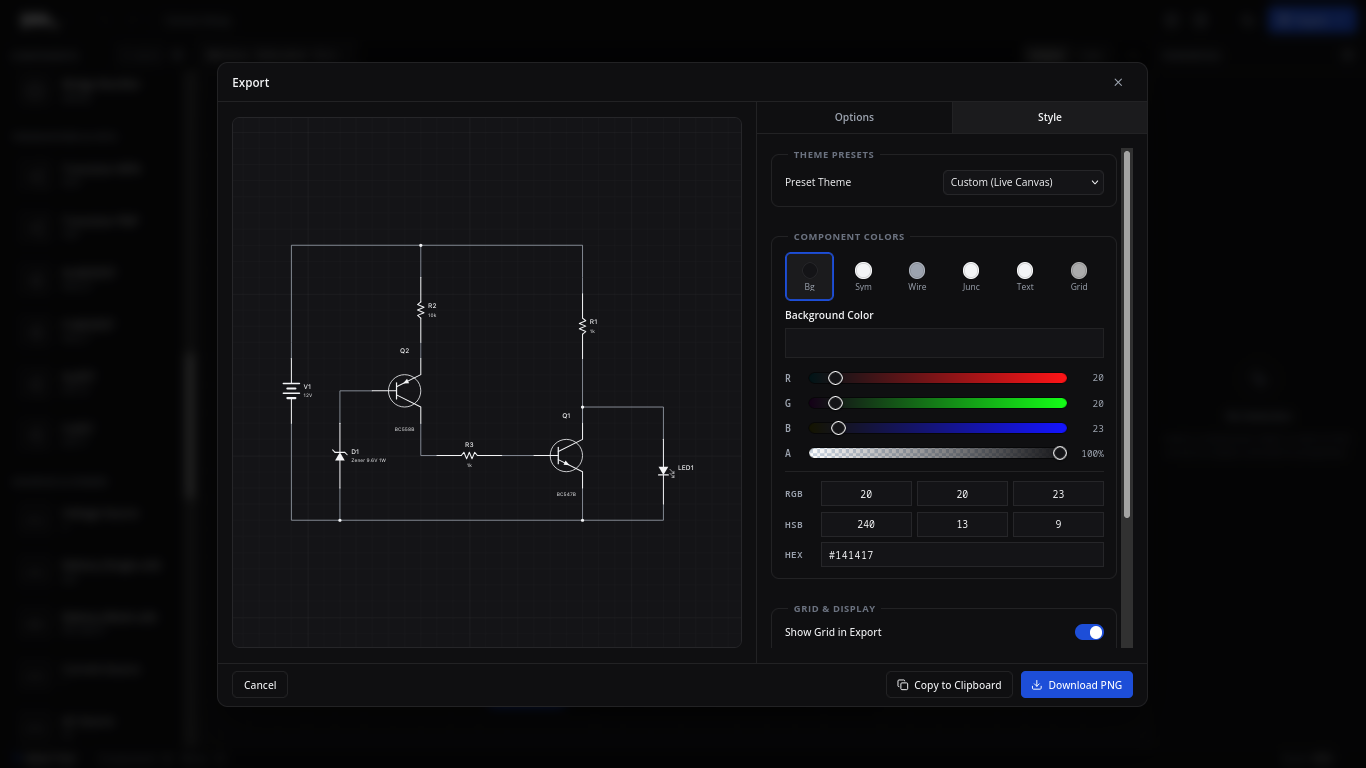Click the download icon in Download PNG
This screenshot has height=768, width=1366.
coord(1037,685)
